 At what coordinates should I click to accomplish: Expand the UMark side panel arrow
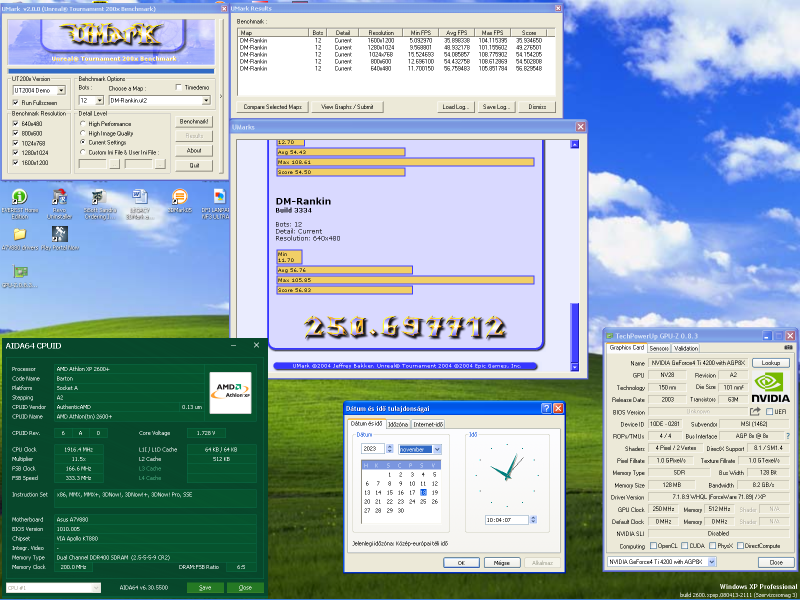221,96
